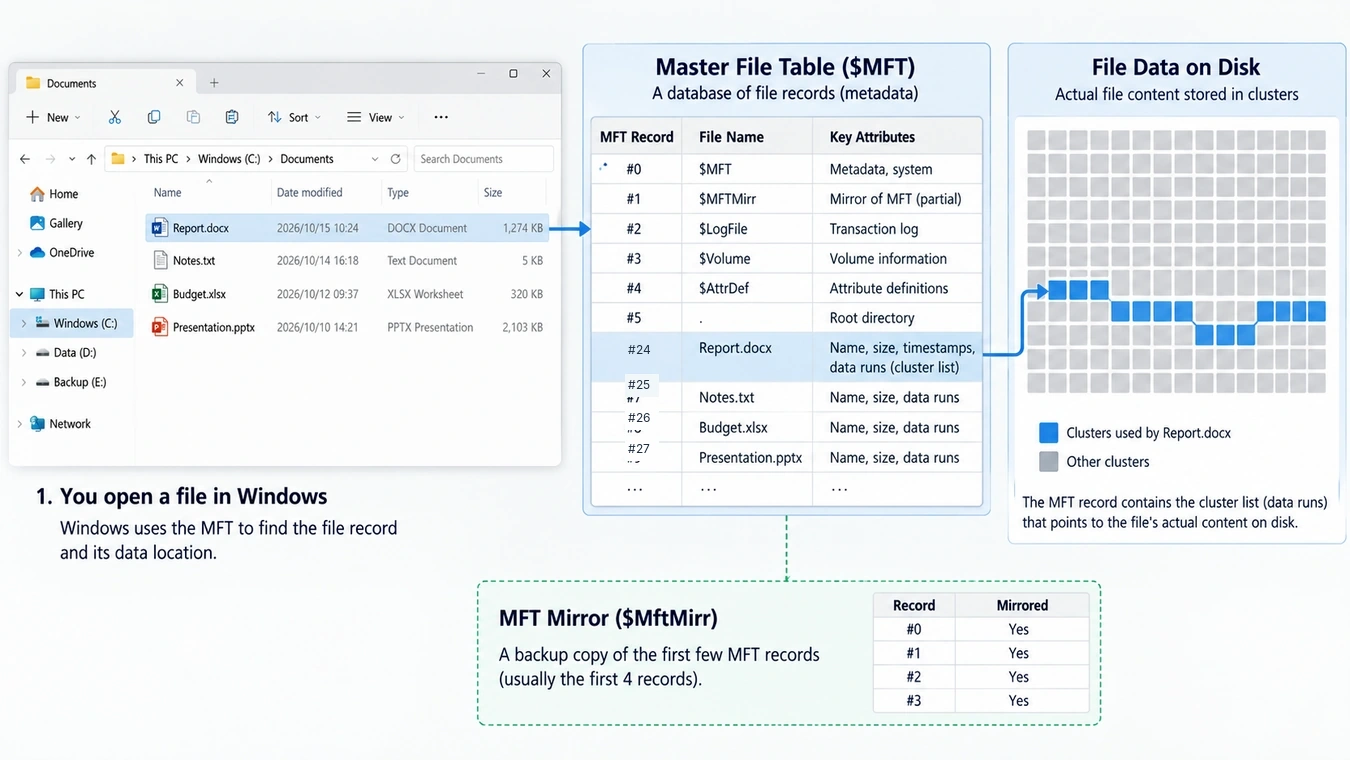The height and width of the screenshot is (760, 1350).
Task: Expand the Windows (C:) tree node
Action: pos(24,323)
